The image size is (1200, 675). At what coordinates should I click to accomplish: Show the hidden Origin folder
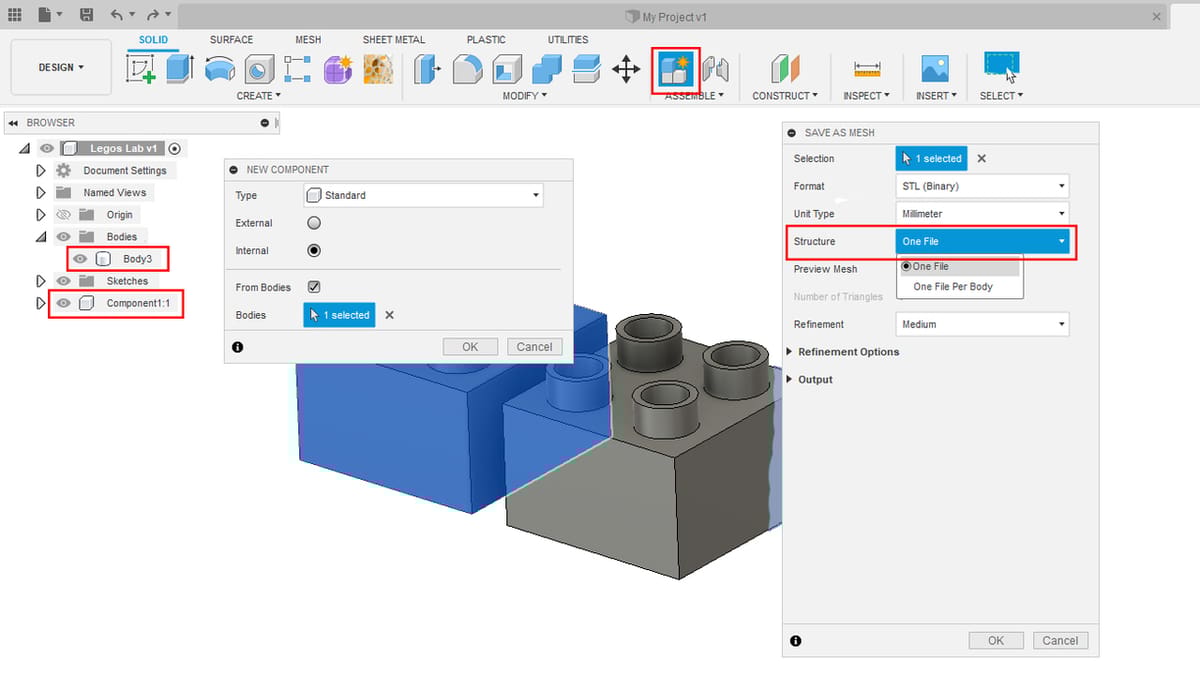pyautogui.click(x=63, y=215)
